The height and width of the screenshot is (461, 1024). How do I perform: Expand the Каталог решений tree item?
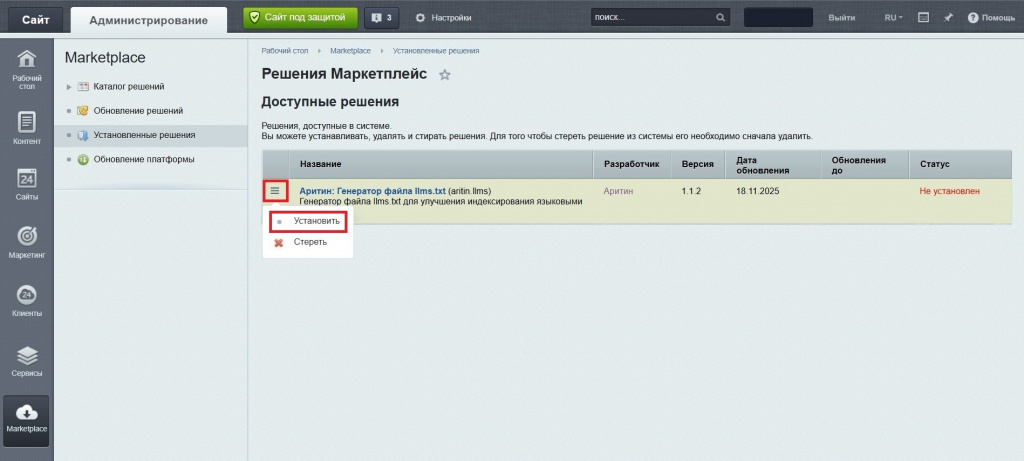click(x=69, y=87)
